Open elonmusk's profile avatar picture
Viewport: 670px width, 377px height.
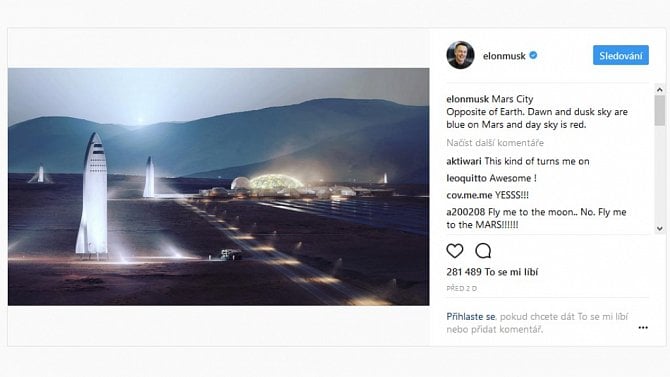pyautogui.click(x=460, y=55)
